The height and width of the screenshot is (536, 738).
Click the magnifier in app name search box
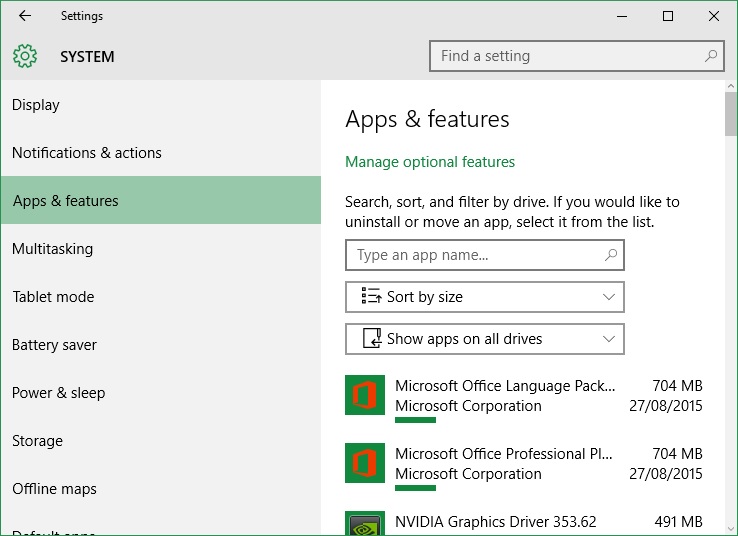coord(611,255)
